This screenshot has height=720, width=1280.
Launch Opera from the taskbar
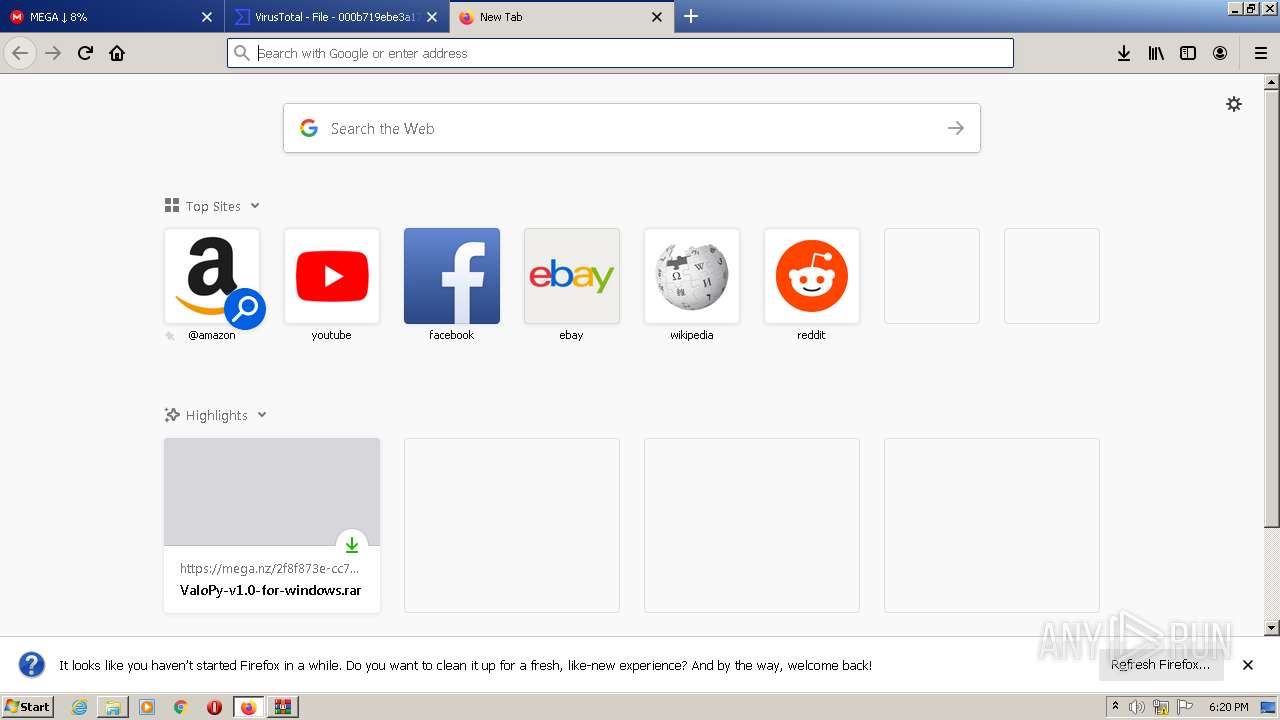point(214,707)
